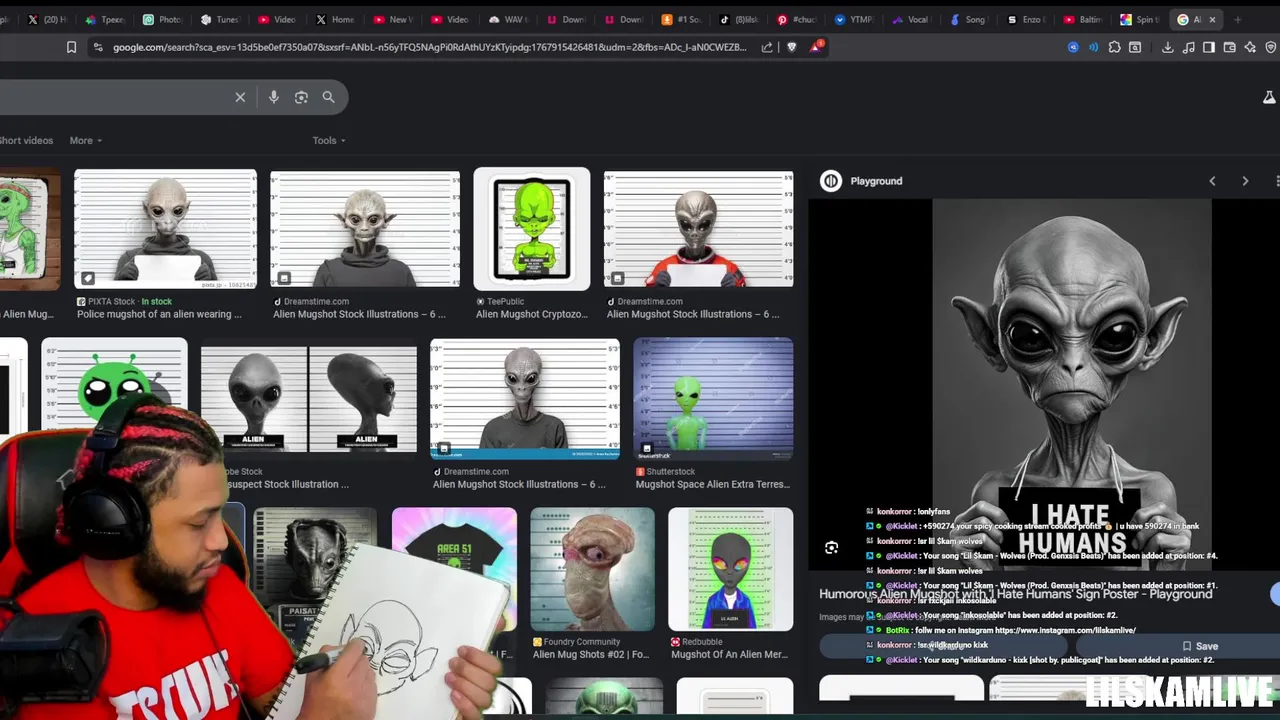This screenshot has height=720, width=1280.
Task: Switch to the Vocal browser tab
Action: click(909, 19)
